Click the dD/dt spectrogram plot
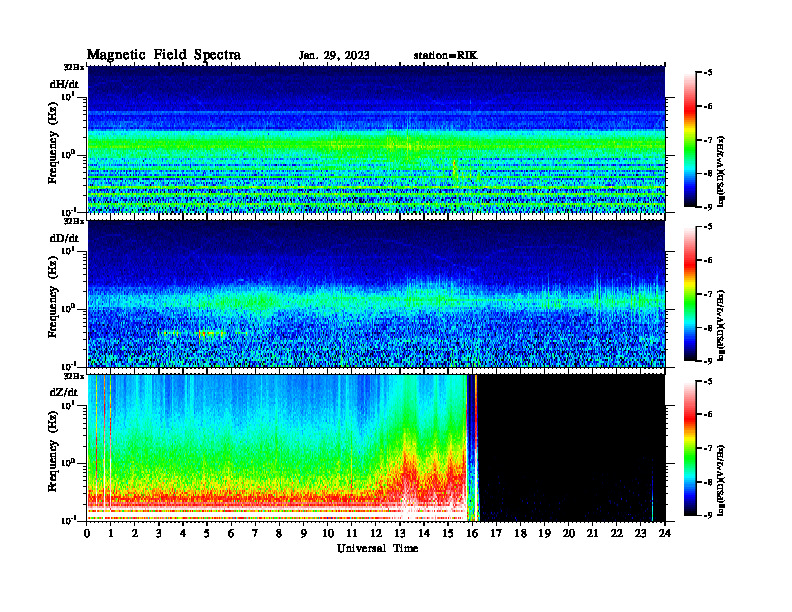The width and height of the screenshot is (792, 612). tap(376, 293)
